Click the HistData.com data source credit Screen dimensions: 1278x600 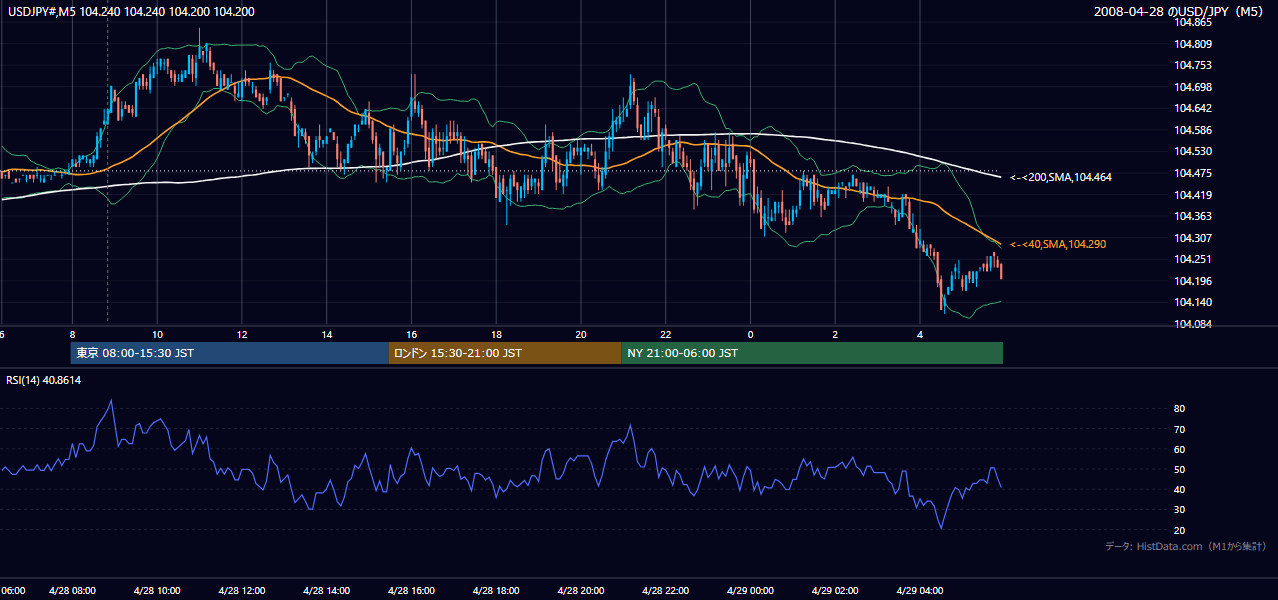1186,546
